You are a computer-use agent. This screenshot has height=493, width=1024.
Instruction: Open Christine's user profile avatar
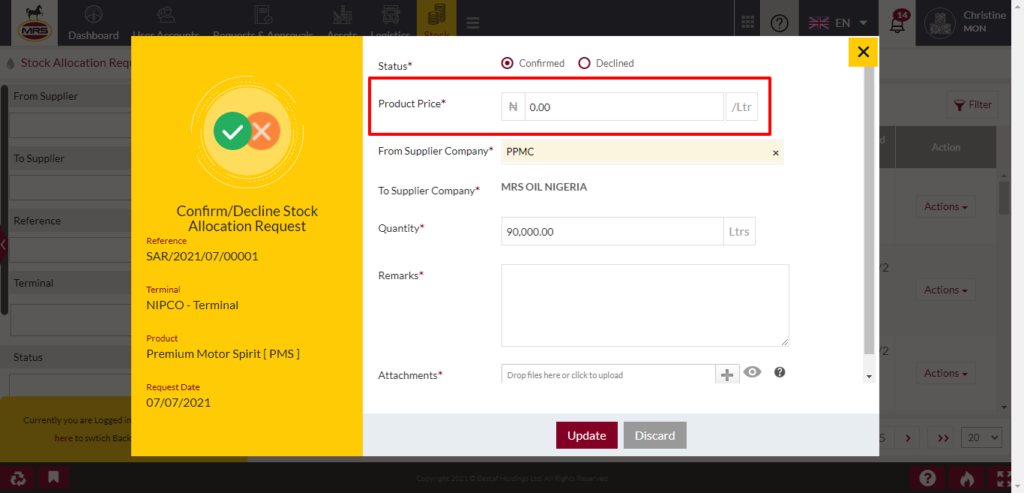click(x=942, y=23)
